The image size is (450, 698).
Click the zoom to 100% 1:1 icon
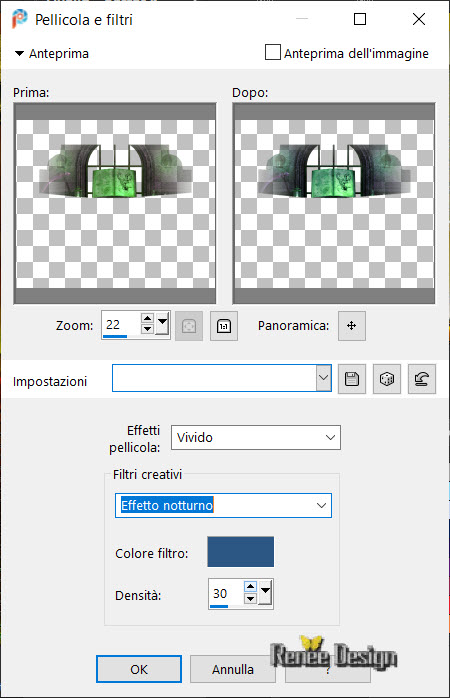pyautogui.click(x=223, y=326)
